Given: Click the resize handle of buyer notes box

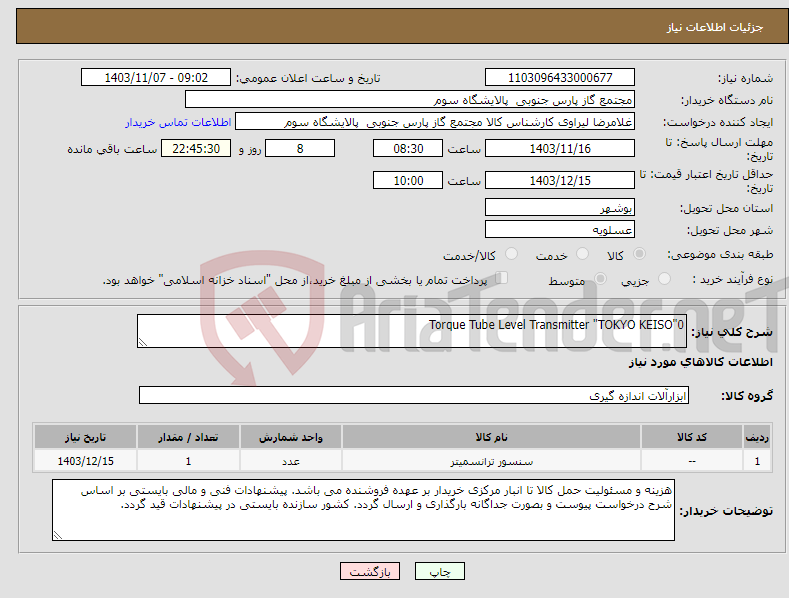Looking at the screenshot, I should pyautogui.click(x=57, y=536).
